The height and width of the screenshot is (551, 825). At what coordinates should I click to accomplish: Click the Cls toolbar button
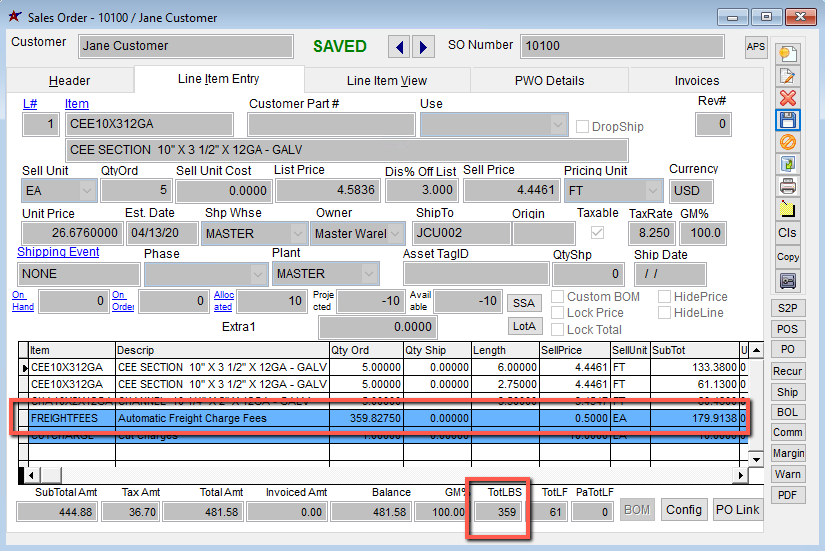[788, 233]
